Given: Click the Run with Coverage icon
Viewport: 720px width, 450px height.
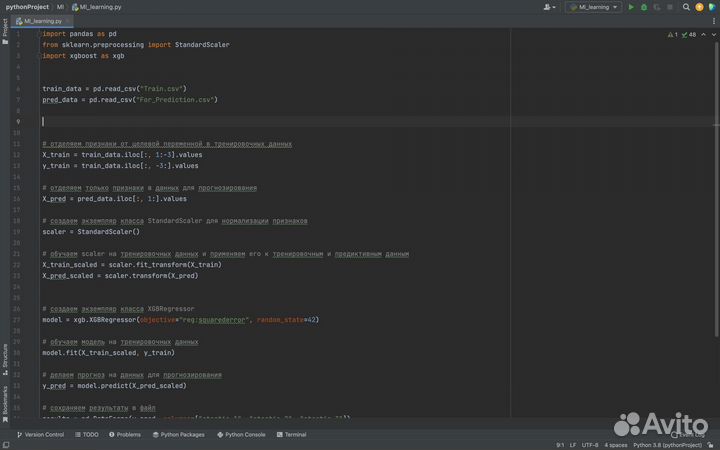Looking at the screenshot, I should (657, 7).
